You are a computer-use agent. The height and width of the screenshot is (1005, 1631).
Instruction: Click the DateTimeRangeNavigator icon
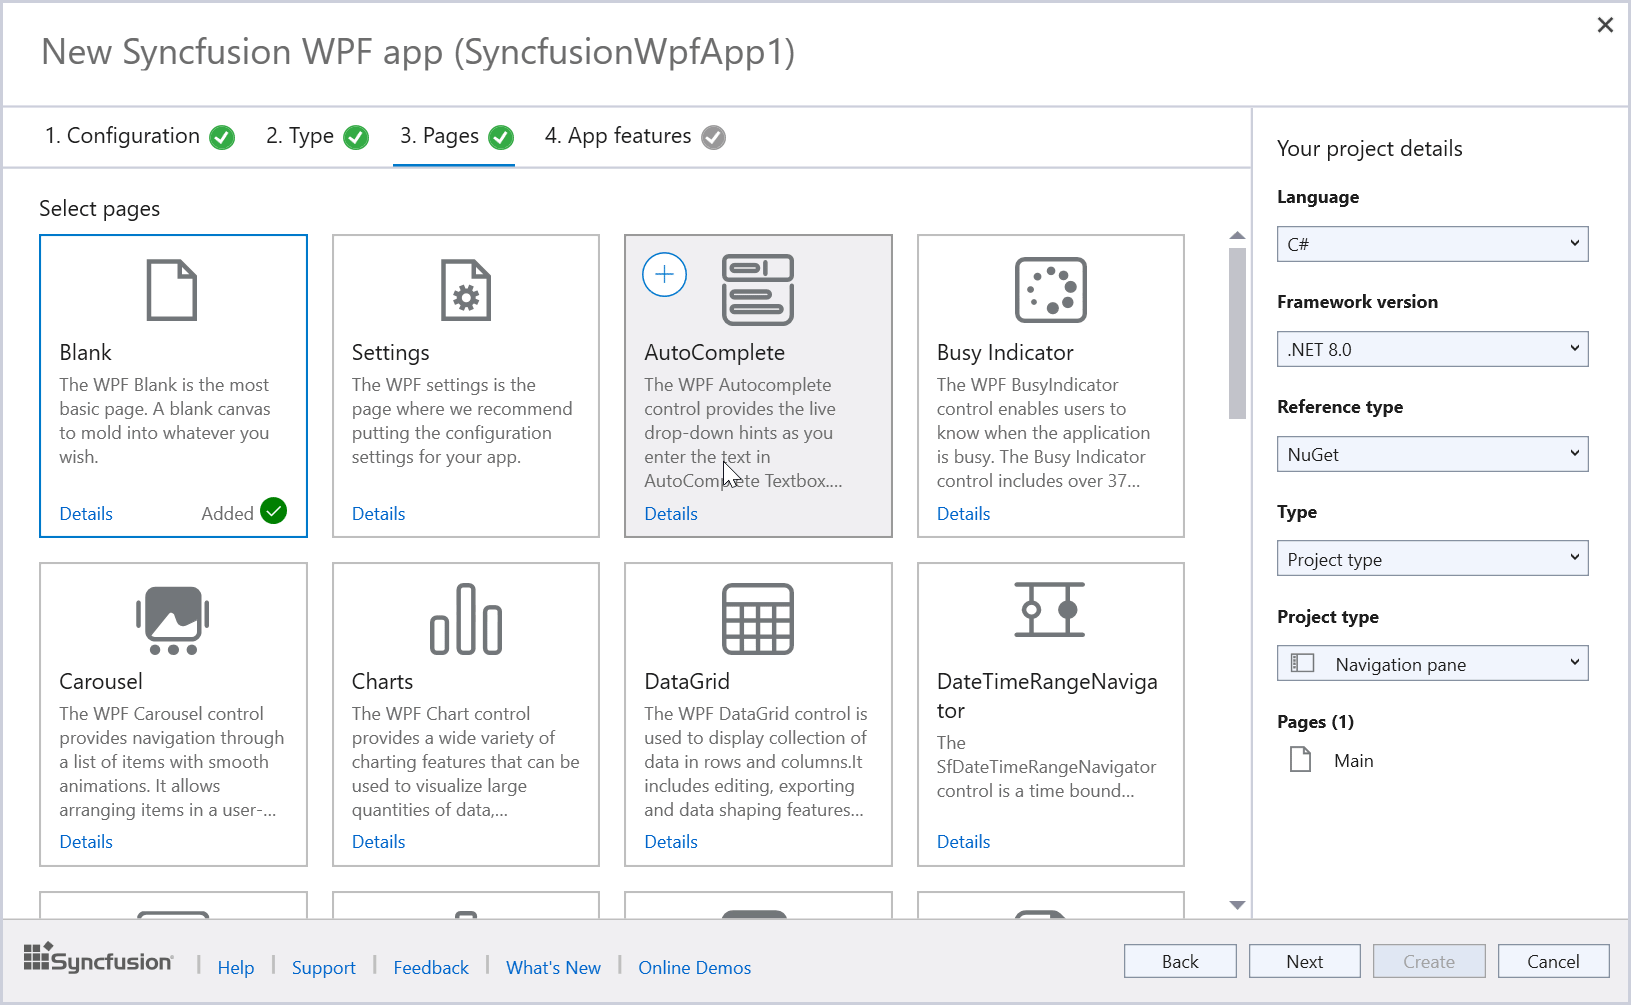coord(1050,610)
